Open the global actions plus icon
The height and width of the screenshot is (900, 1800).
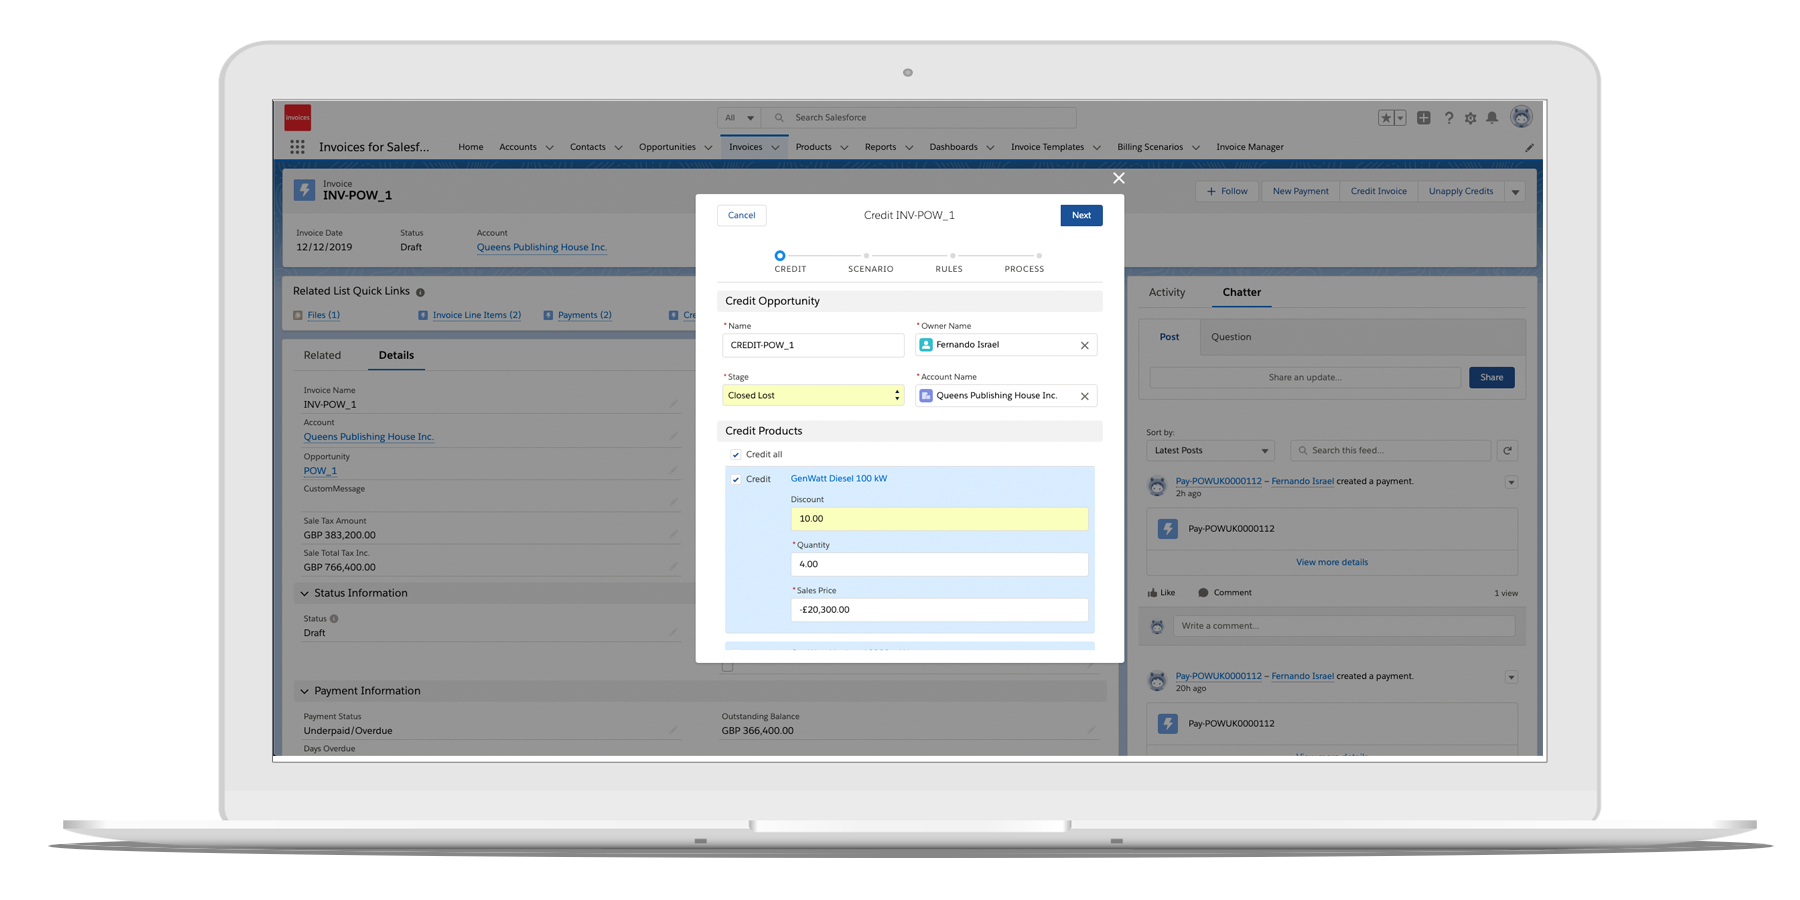pos(1423,118)
